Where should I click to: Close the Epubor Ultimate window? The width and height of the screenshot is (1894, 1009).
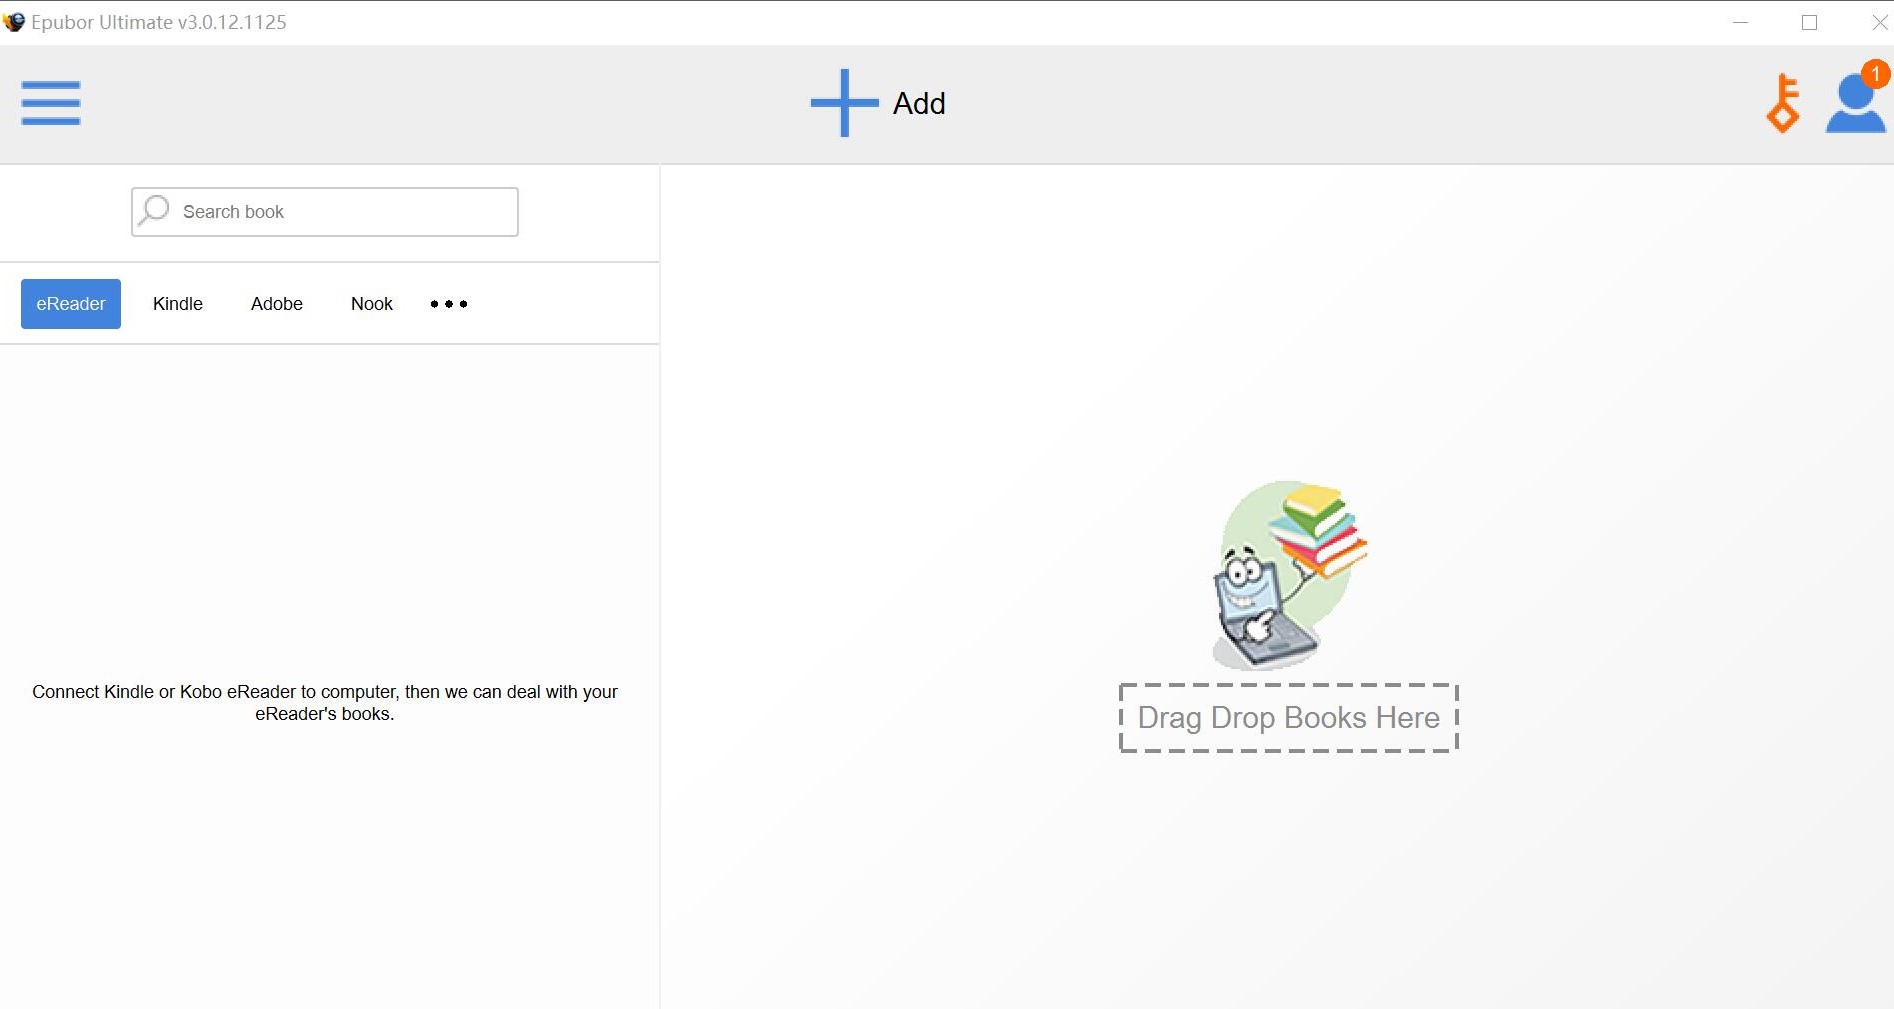click(1880, 22)
